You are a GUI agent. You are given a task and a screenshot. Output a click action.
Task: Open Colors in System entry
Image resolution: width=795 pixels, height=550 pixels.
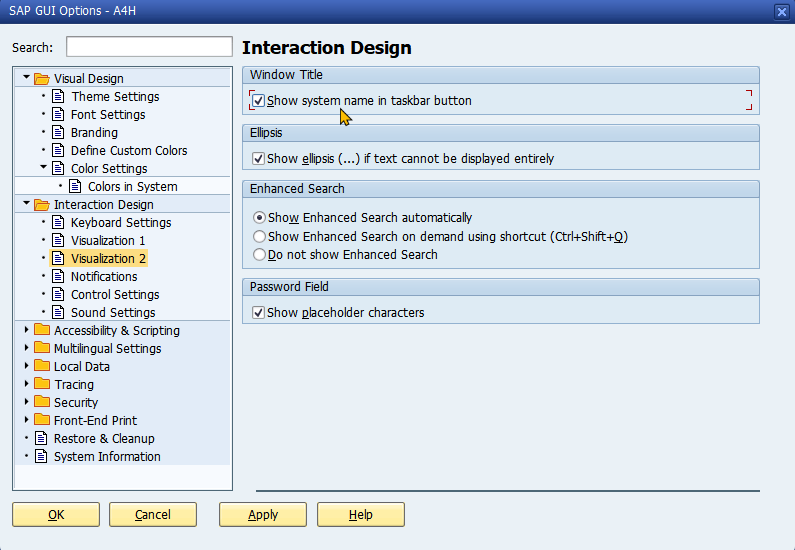click(132, 187)
